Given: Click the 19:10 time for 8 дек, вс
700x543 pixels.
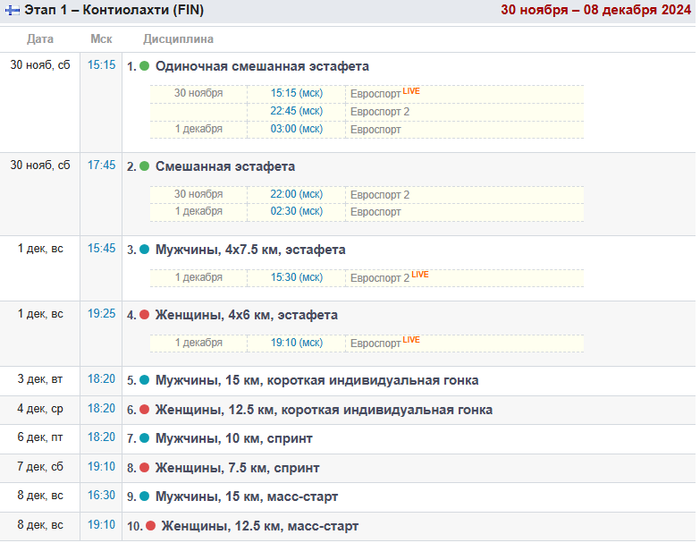Looking at the screenshot, I should 101,525.
